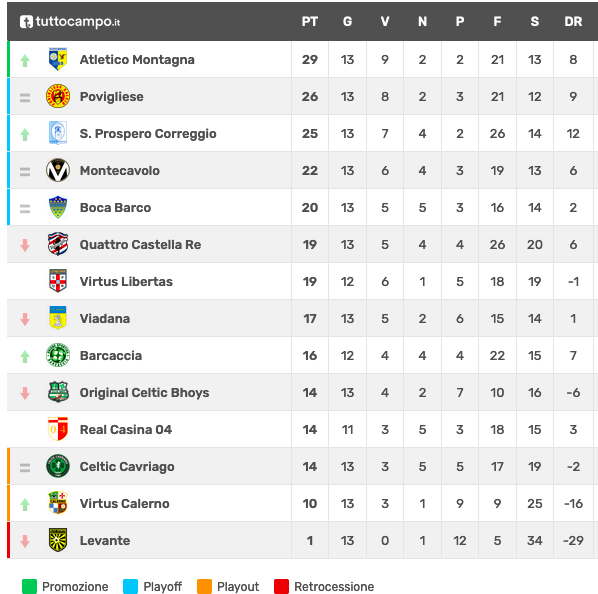Open the Real Casina 04 team link
This screenshot has height=594, width=598.
(x=126, y=429)
